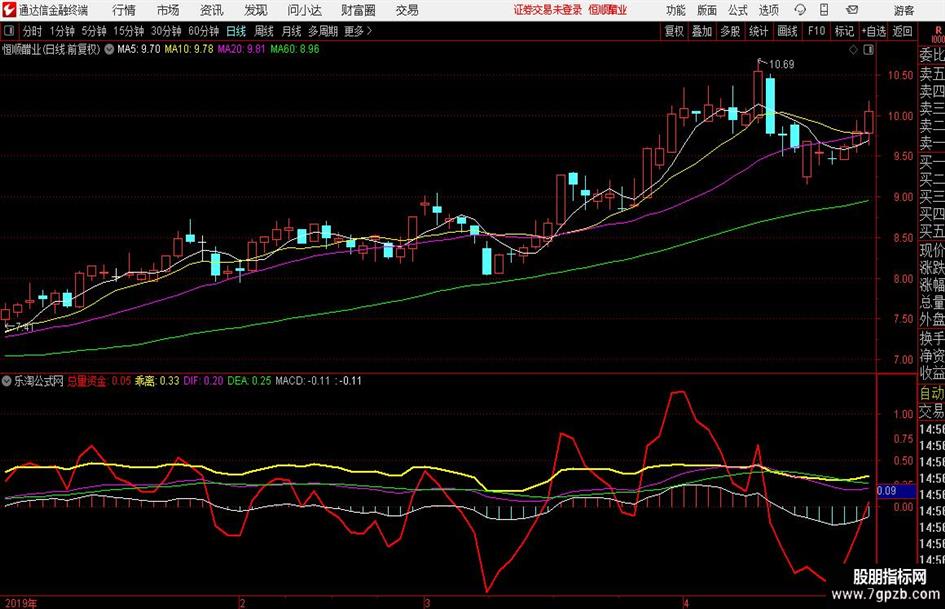Click the 7.41 low price marker
This screenshot has width=945, height=609.
pyautogui.click(x=24, y=327)
